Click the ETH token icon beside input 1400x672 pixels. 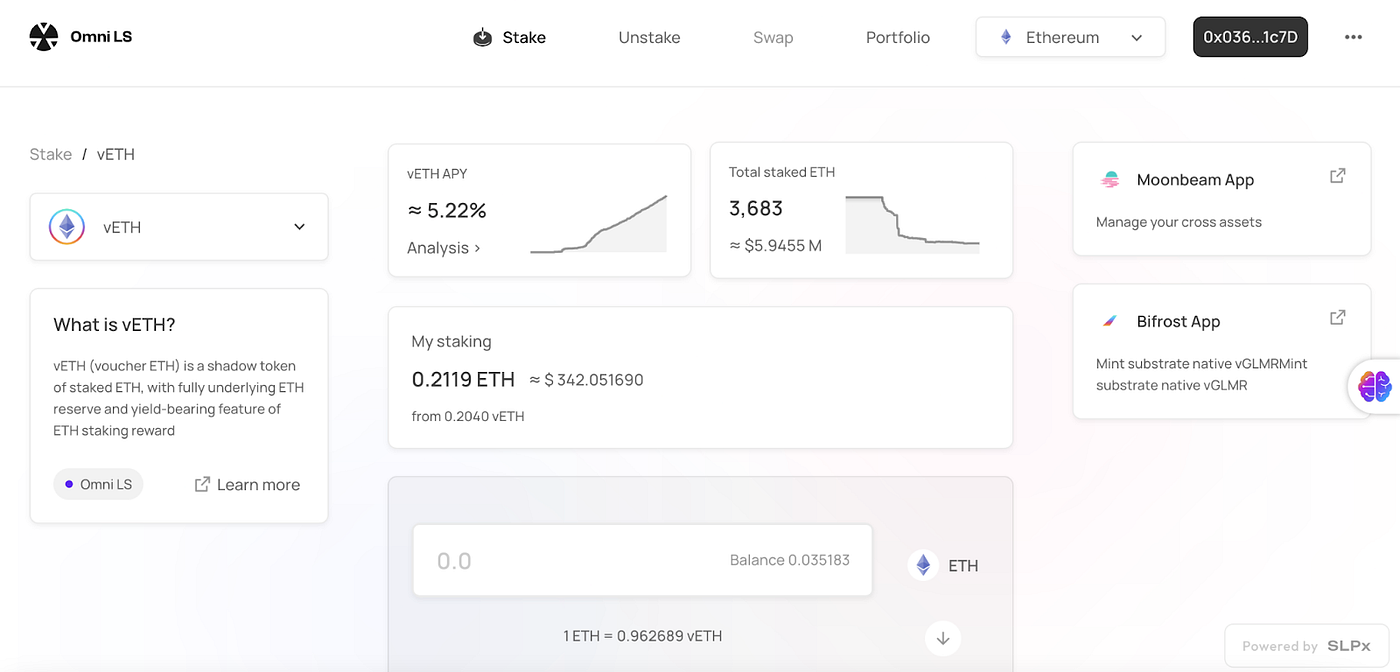923,565
